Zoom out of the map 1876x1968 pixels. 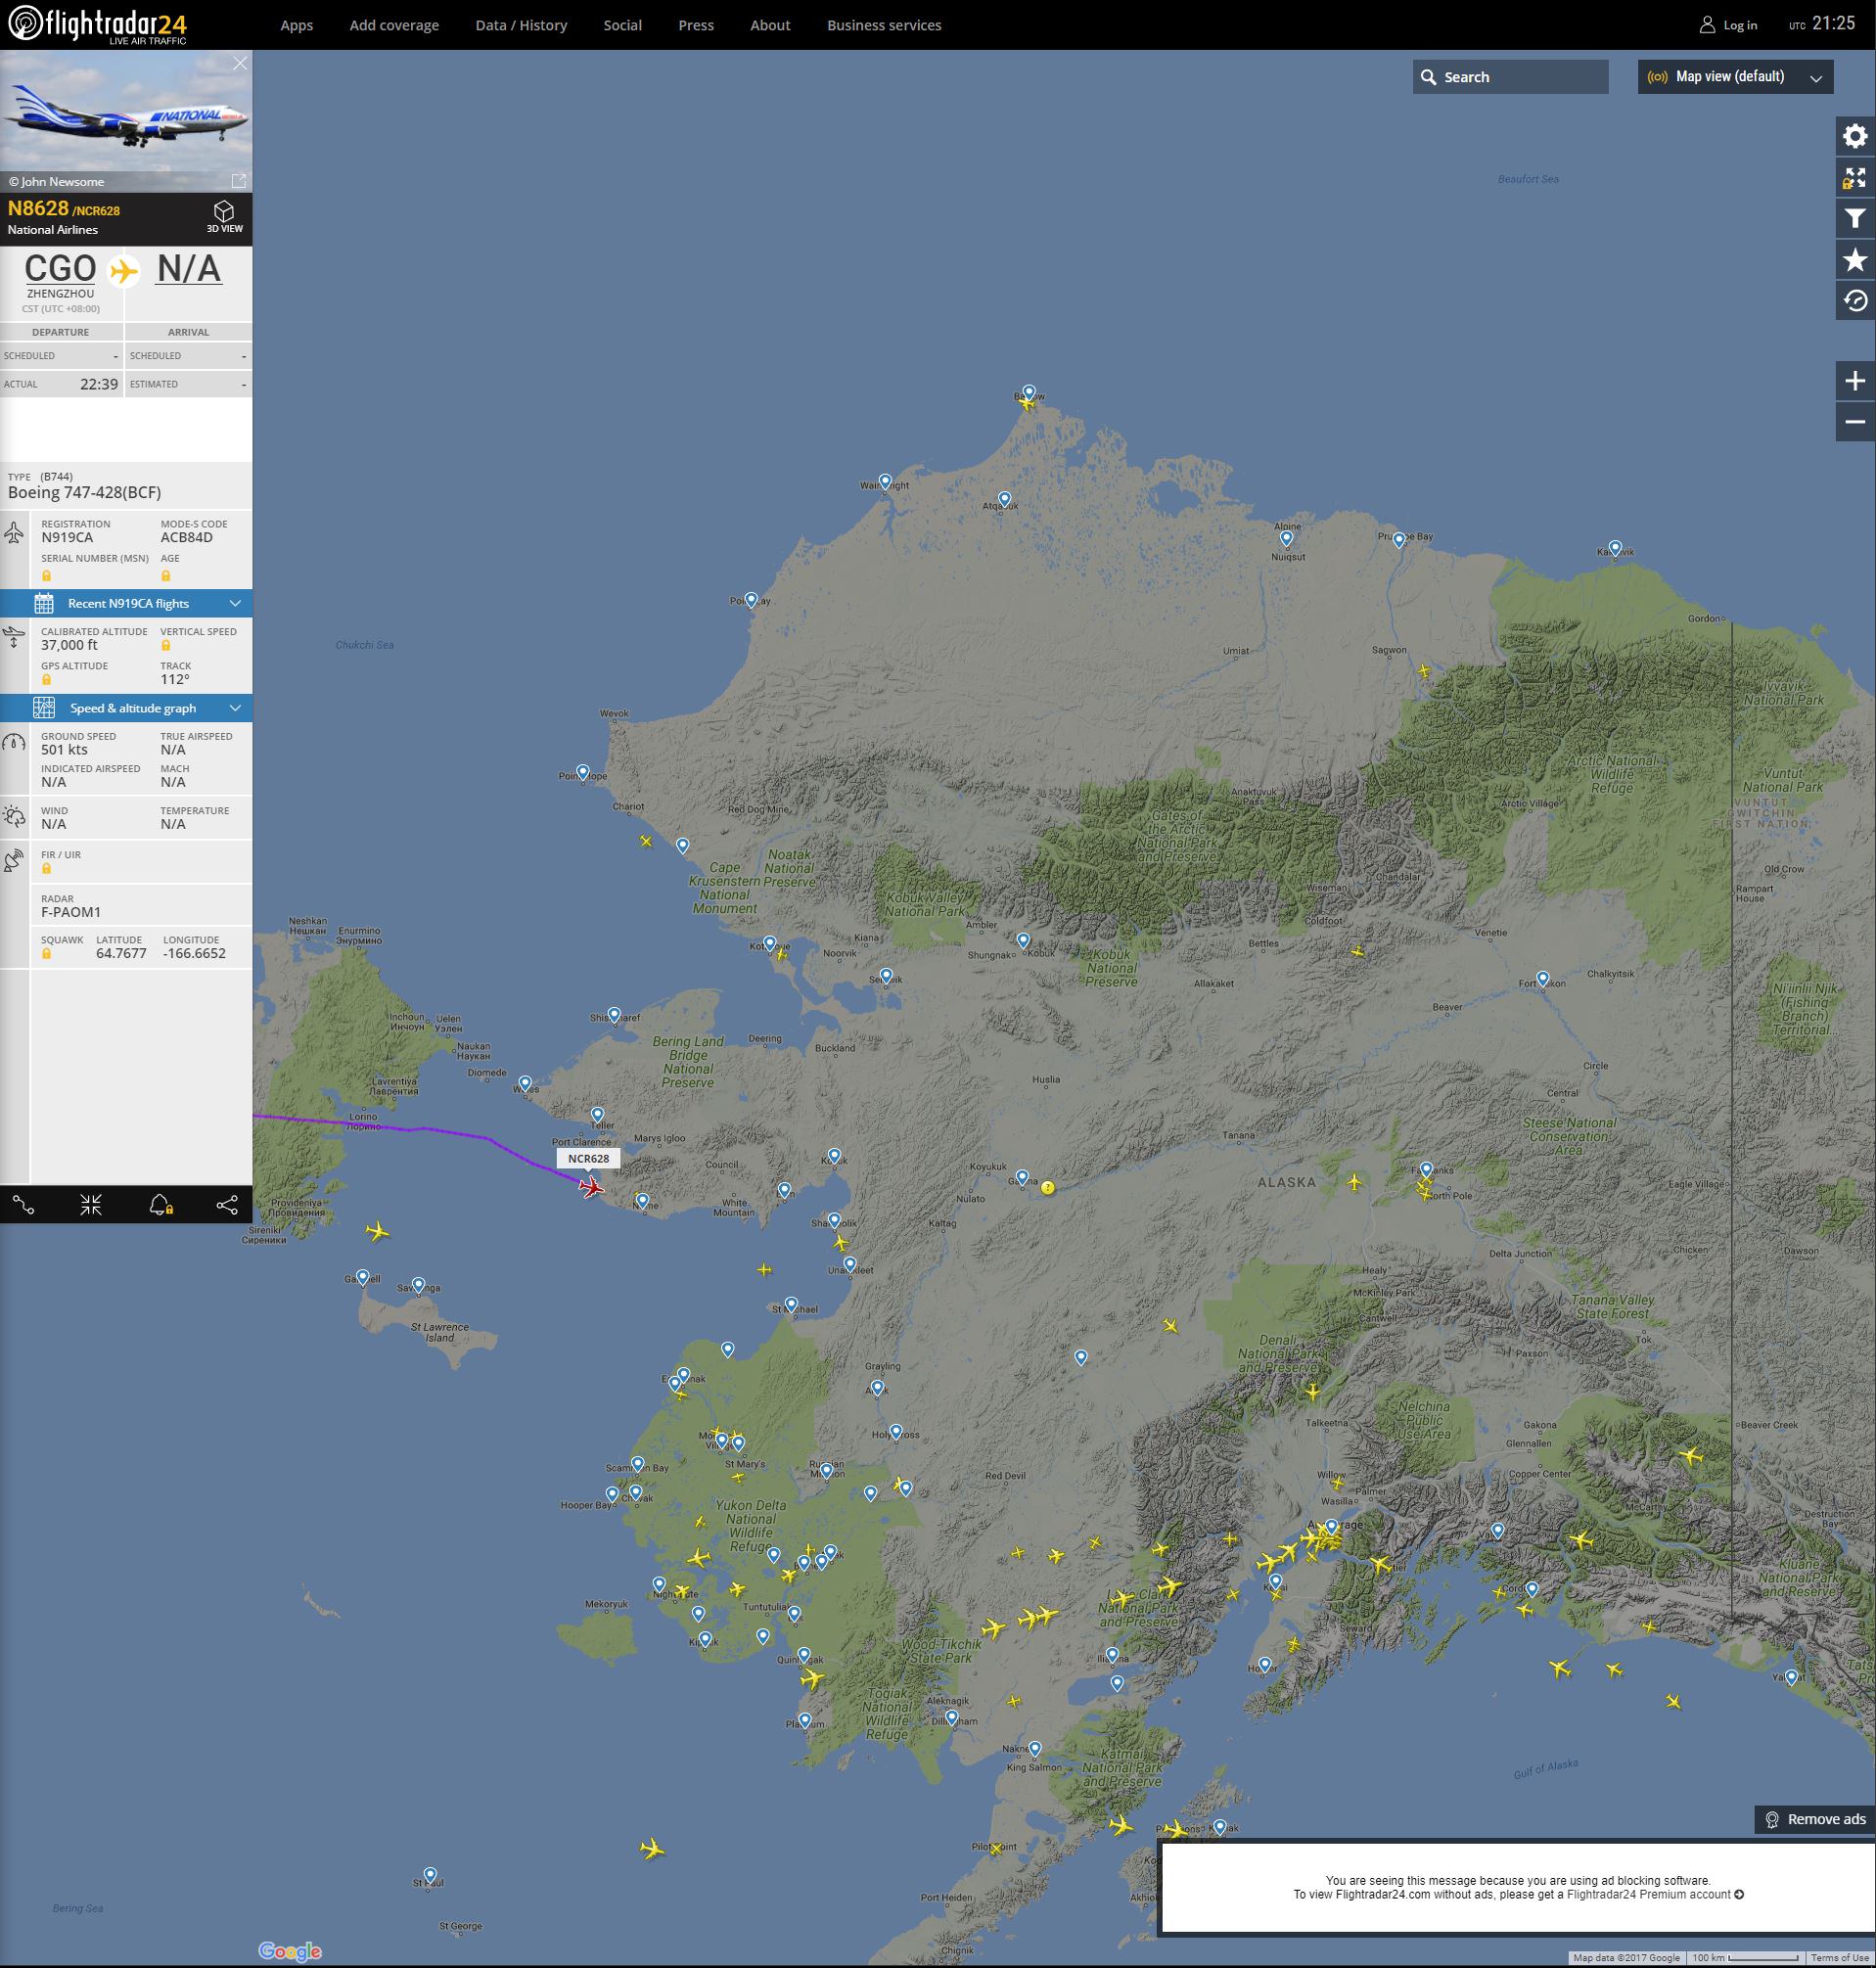[1855, 422]
